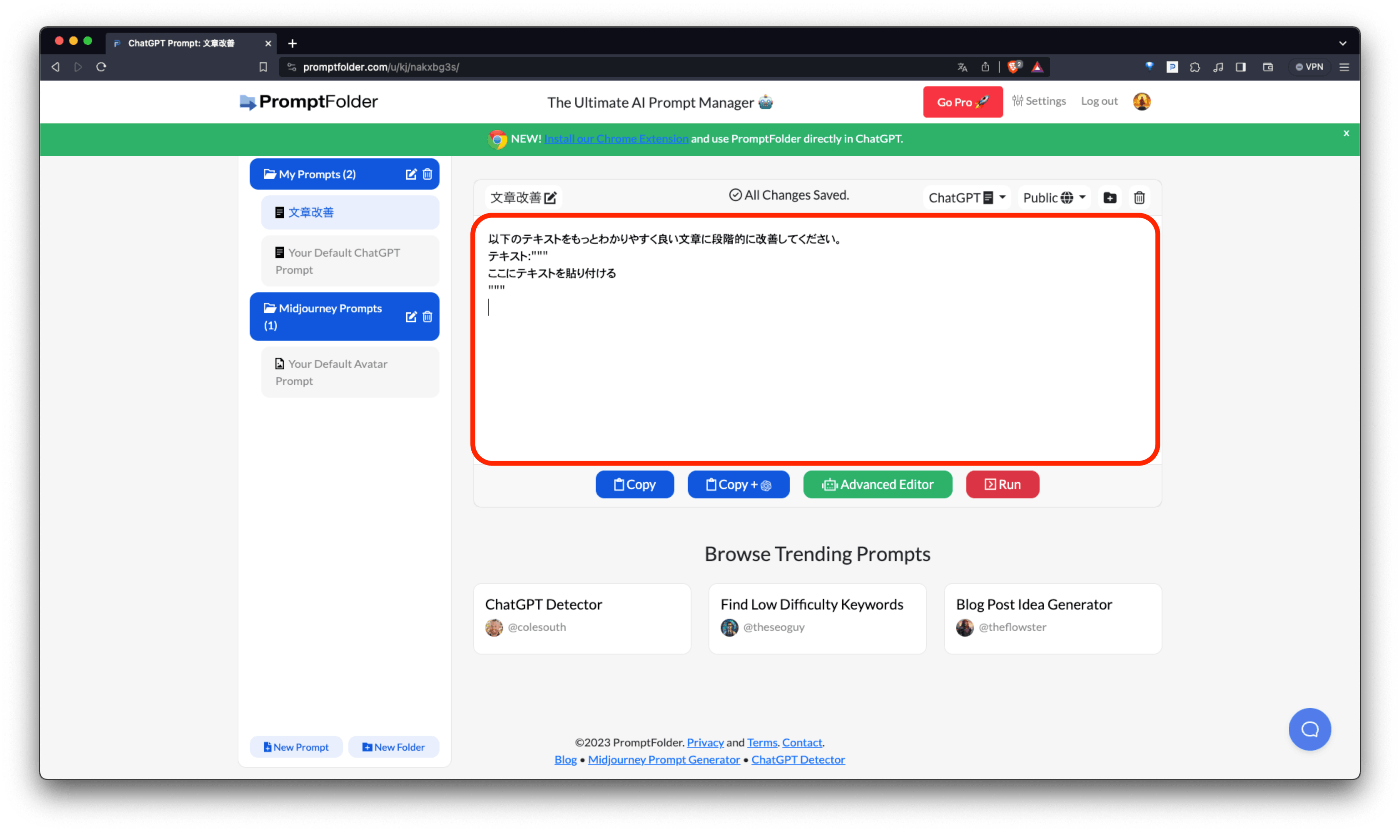
Task: Go back in browser history
Action: (x=55, y=67)
